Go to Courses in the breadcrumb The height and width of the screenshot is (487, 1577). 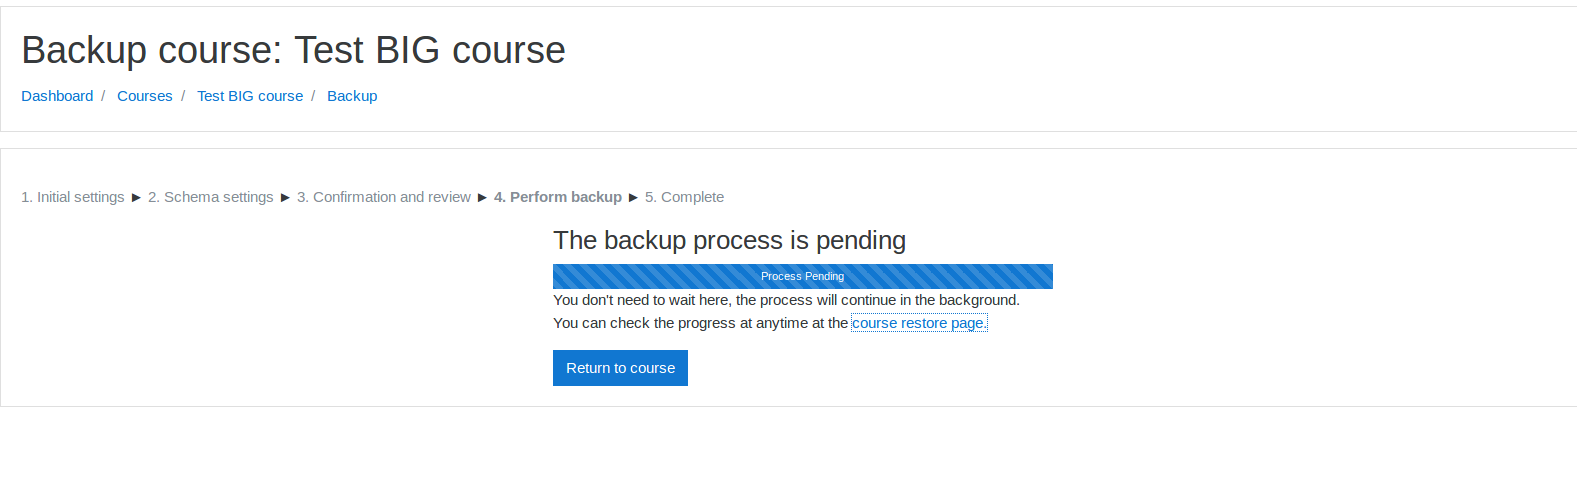pos(145,96)
